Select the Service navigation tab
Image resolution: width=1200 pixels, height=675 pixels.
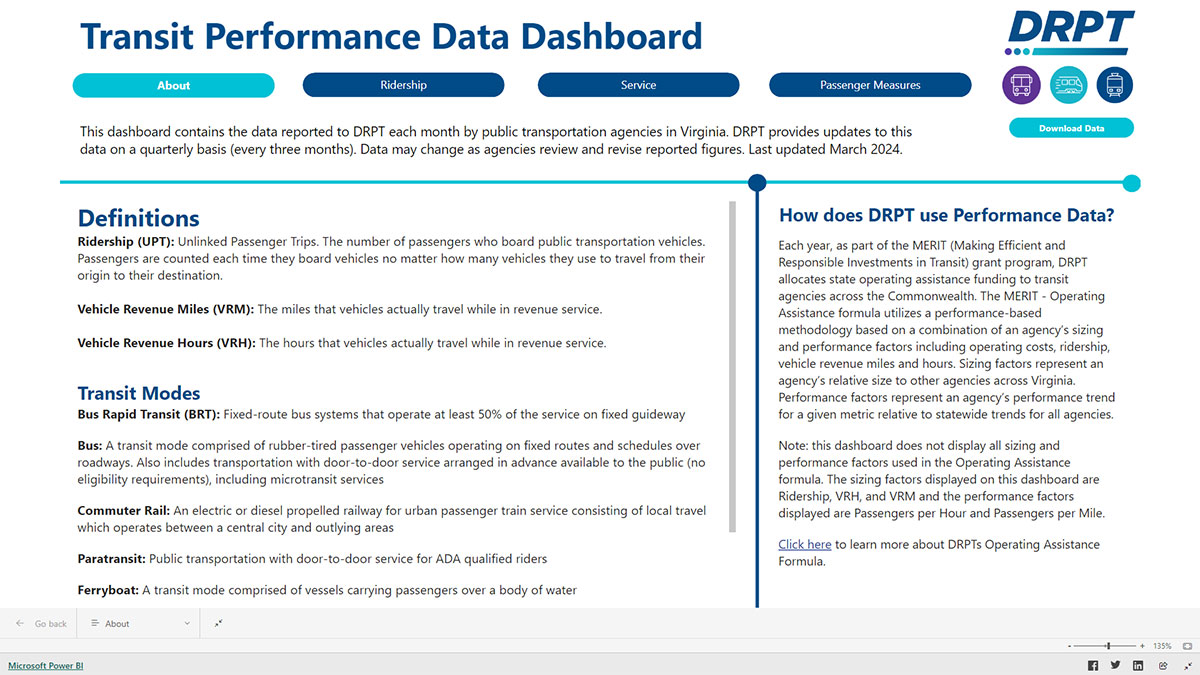[x=638, y=85]
